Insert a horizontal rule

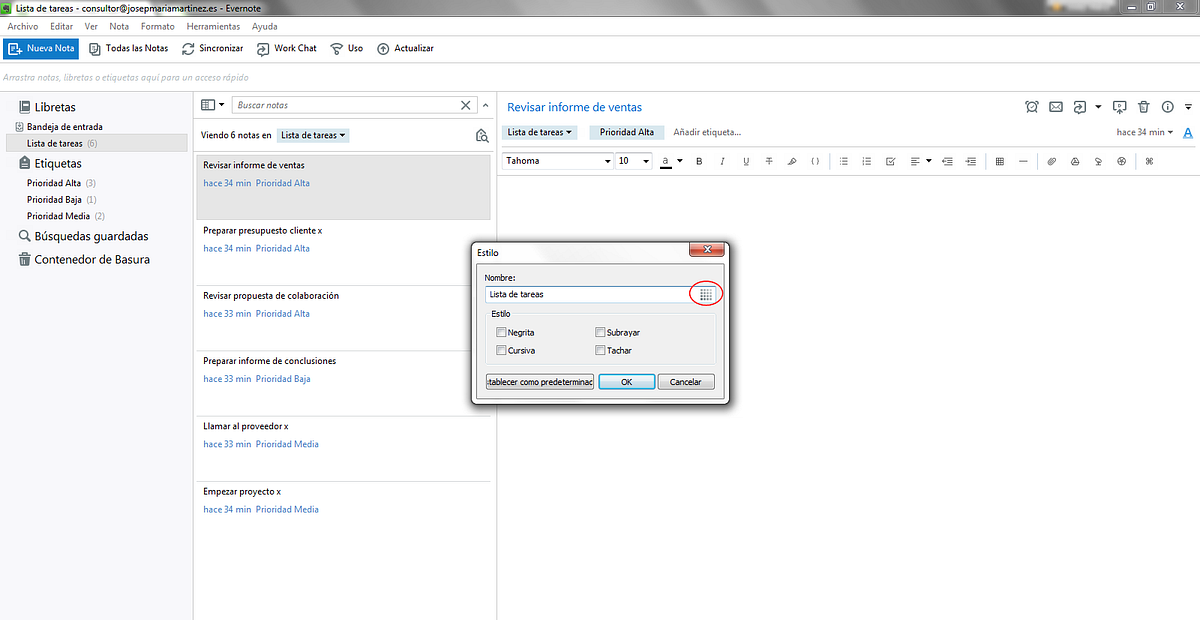pos(1023,161)
